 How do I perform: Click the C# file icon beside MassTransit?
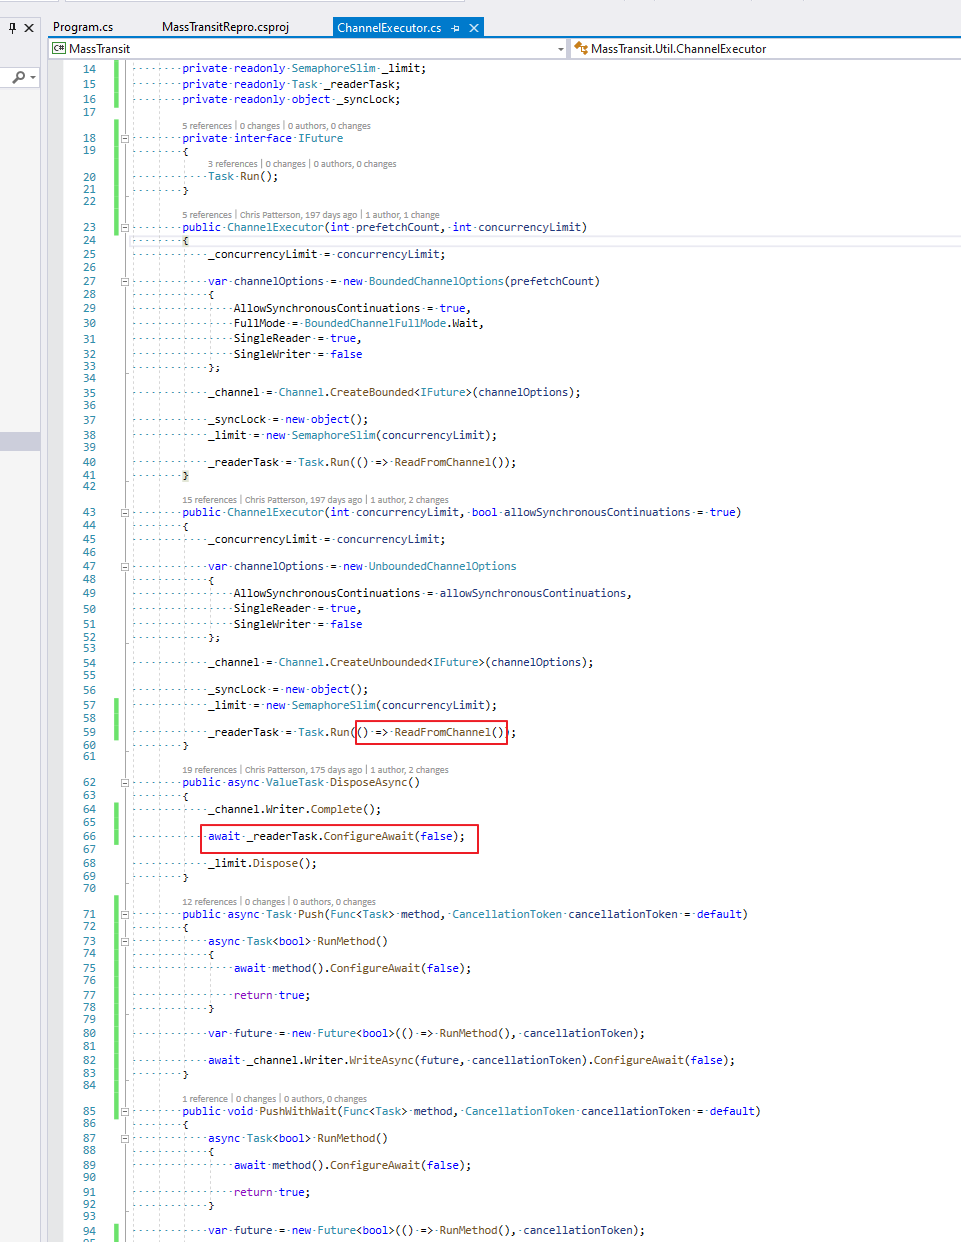click(58, 48)
